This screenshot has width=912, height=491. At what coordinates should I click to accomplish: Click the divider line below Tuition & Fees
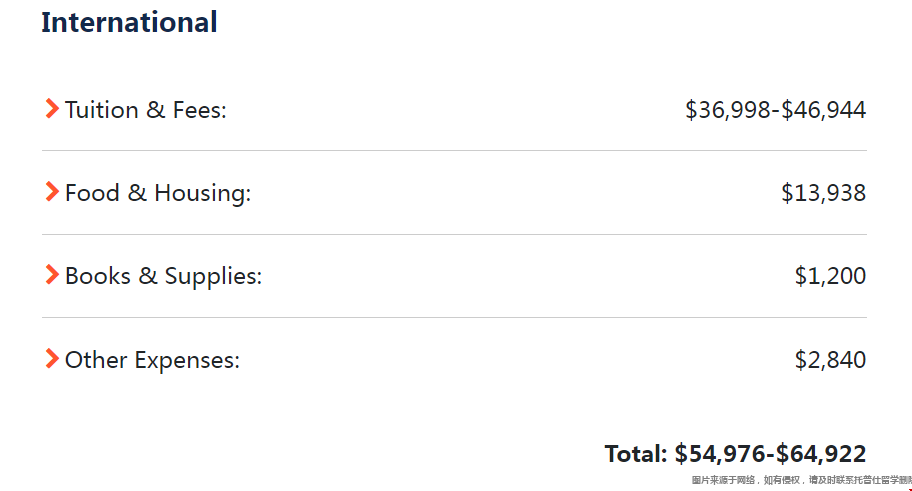click(x=454, y=151)
